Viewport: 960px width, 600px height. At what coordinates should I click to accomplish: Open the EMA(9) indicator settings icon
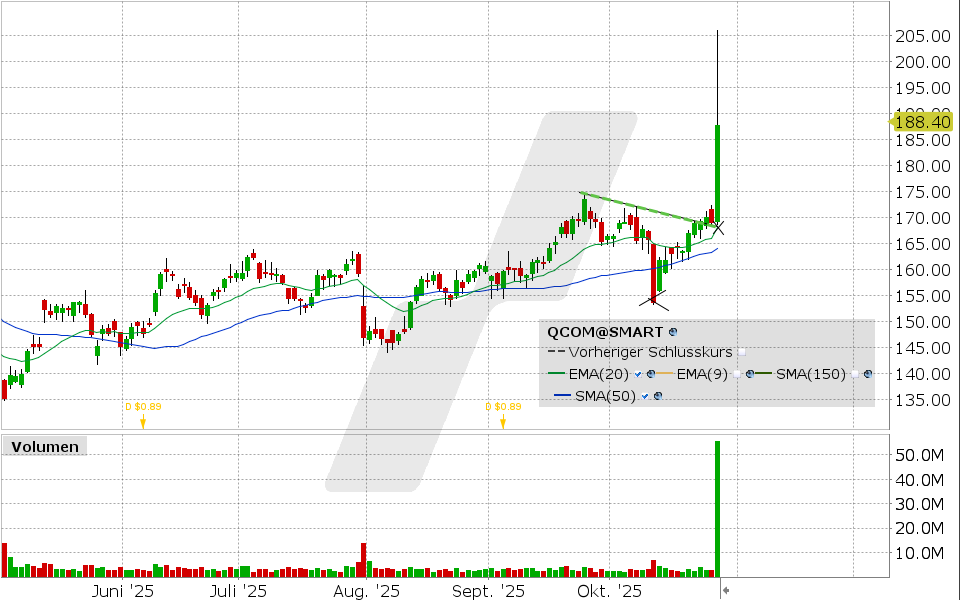pyautogui.click(x=750, y=374)
